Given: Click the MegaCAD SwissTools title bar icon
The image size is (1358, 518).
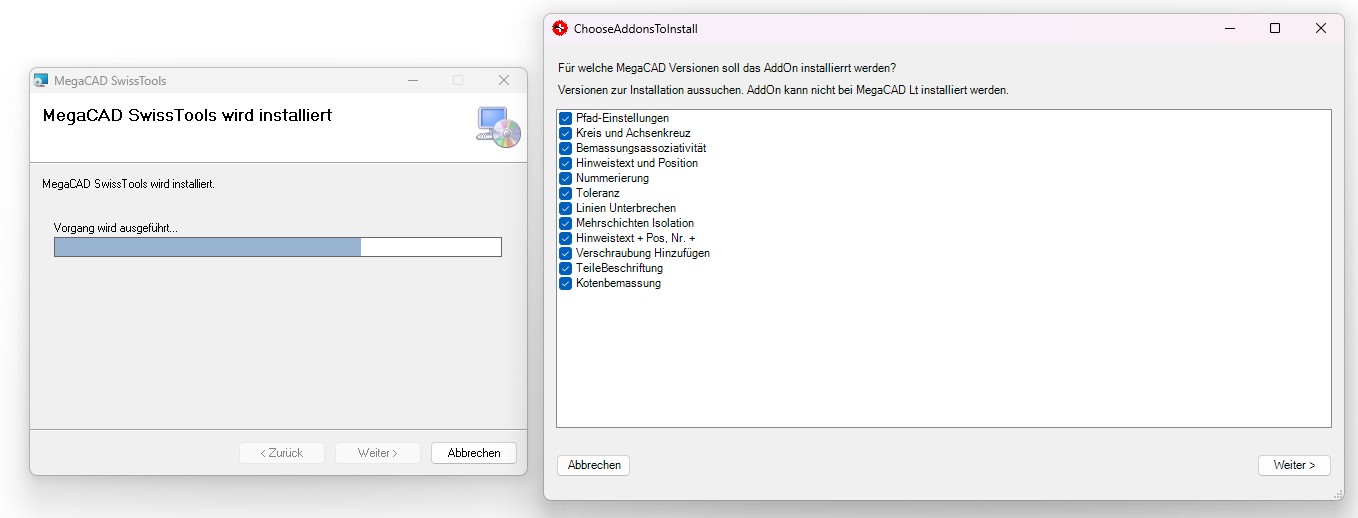Looking at the screenshot, I should [x=41, y=80].
